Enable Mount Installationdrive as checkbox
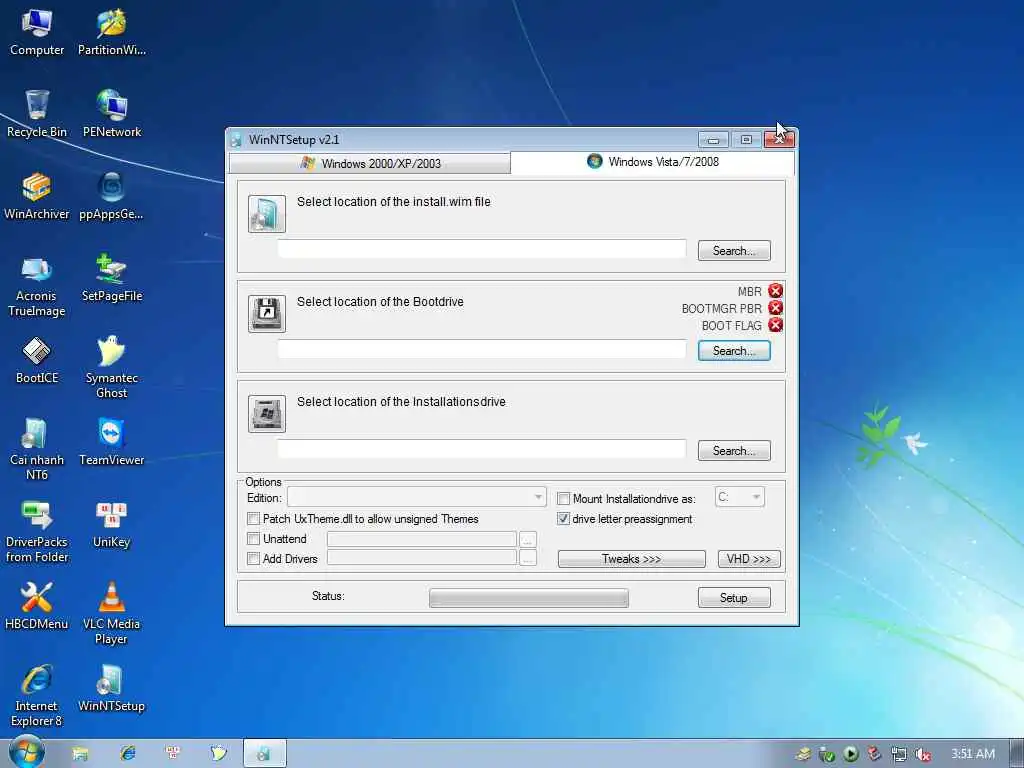The height and width of the screenshot is (768, 1024). (563, 499)
